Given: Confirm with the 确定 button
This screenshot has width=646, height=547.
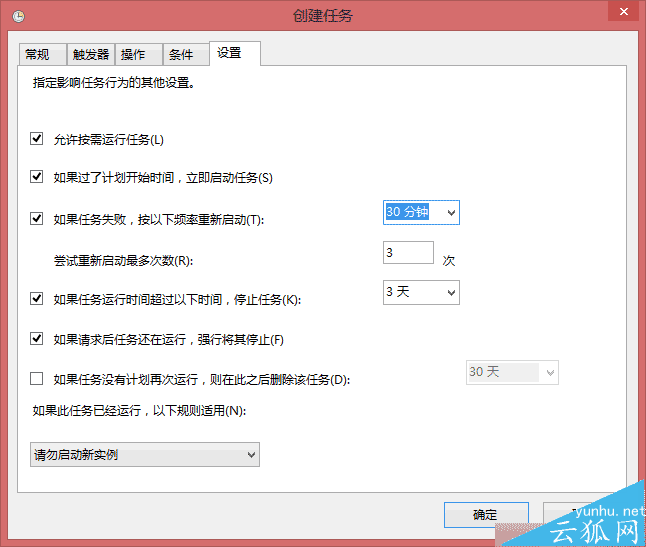Looking at the screenshot, I should tap(486, 515).
